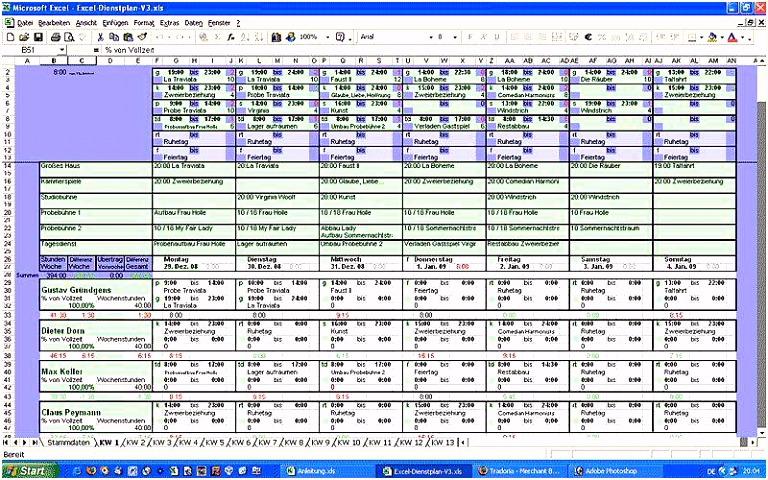768x480 pixels.
Task: Jump to last sheet tab arrow
Action: (x=34, y=442)
